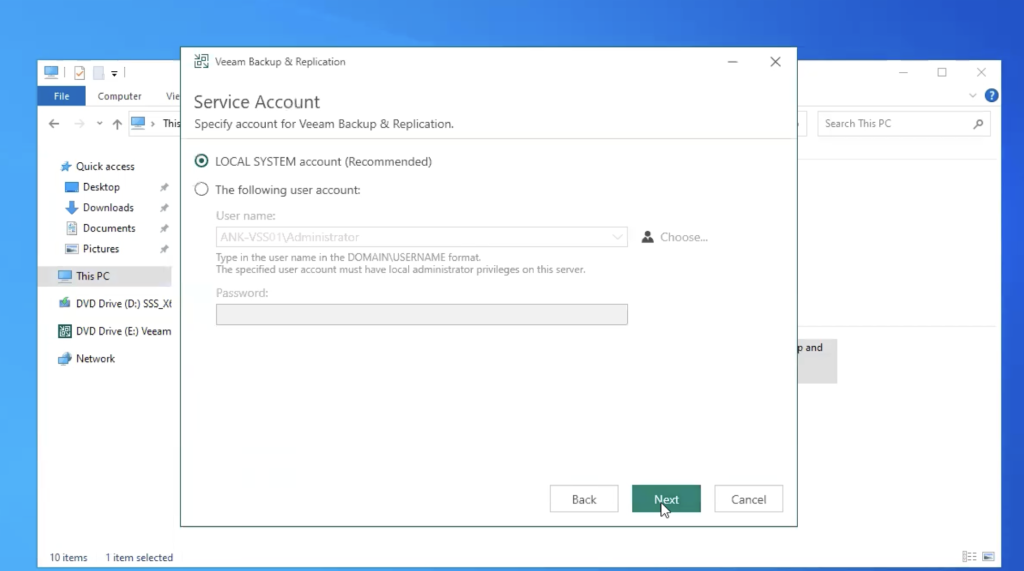Screen dimensions: 1024x571
Task: Click the New folder quick access icon
Action: (x=99, y=73)
